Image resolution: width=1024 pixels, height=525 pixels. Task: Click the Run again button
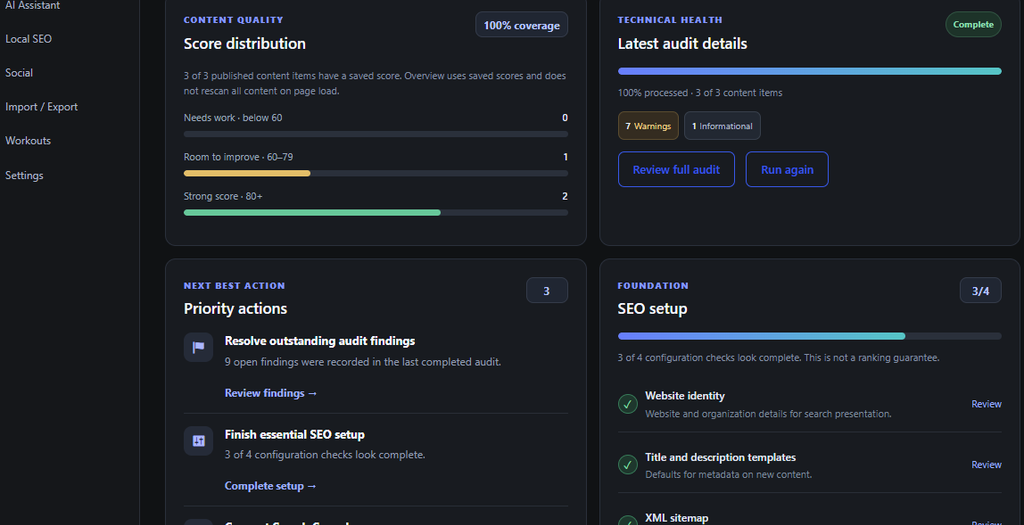pyautogui.click(x=787, y=169)
